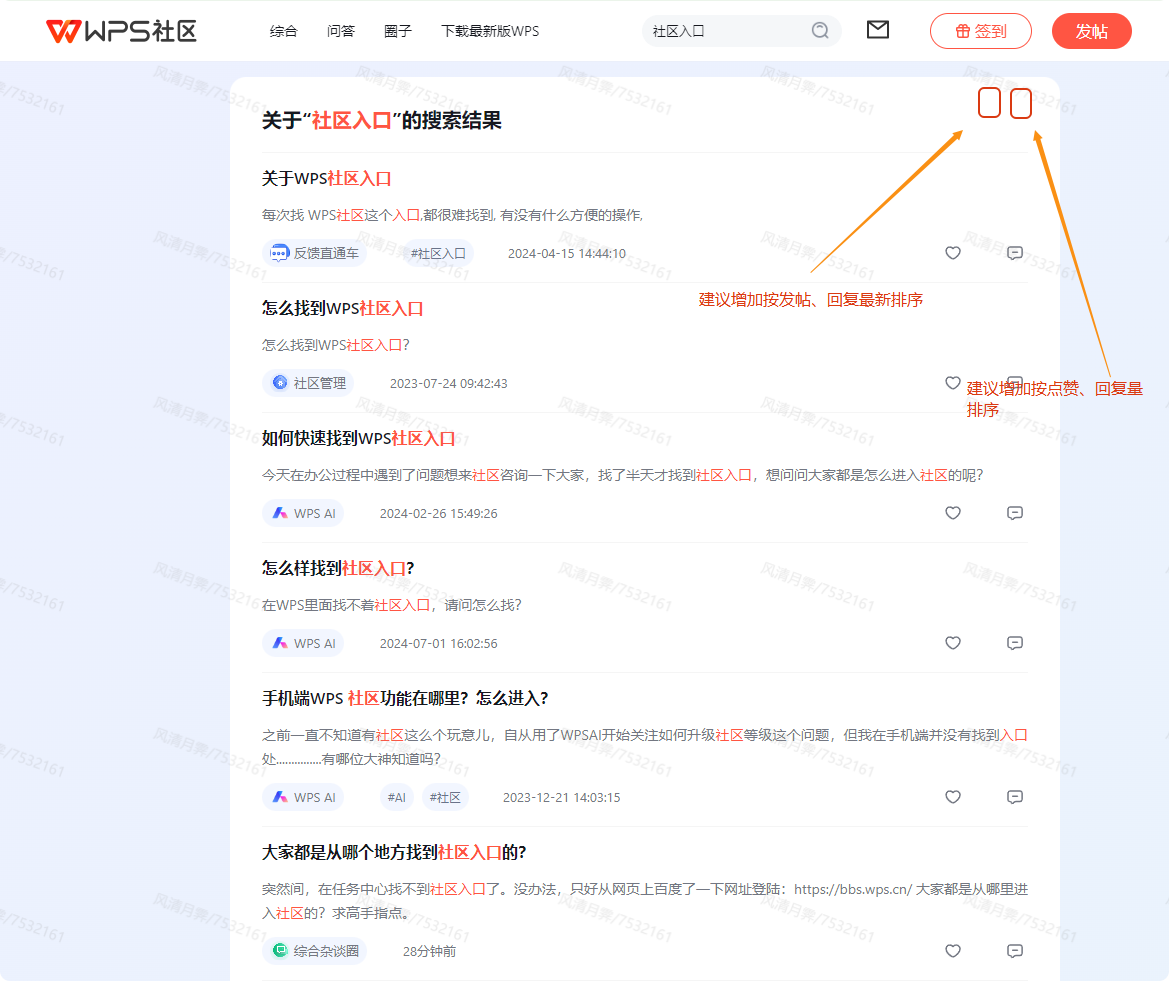Open WPS AI tag under 怎么样找到社区入口?

303,643
